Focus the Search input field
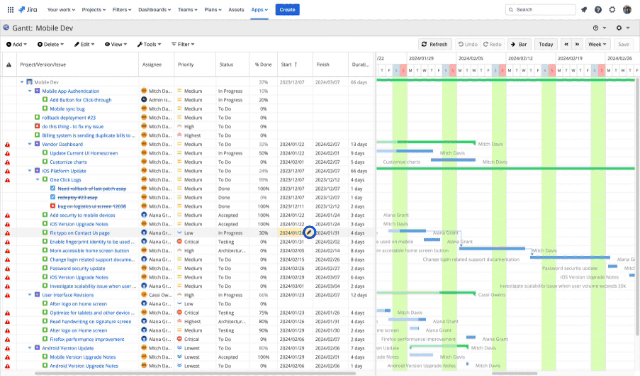Viewport: 640px width, 376px height. (x=540, y=9)
